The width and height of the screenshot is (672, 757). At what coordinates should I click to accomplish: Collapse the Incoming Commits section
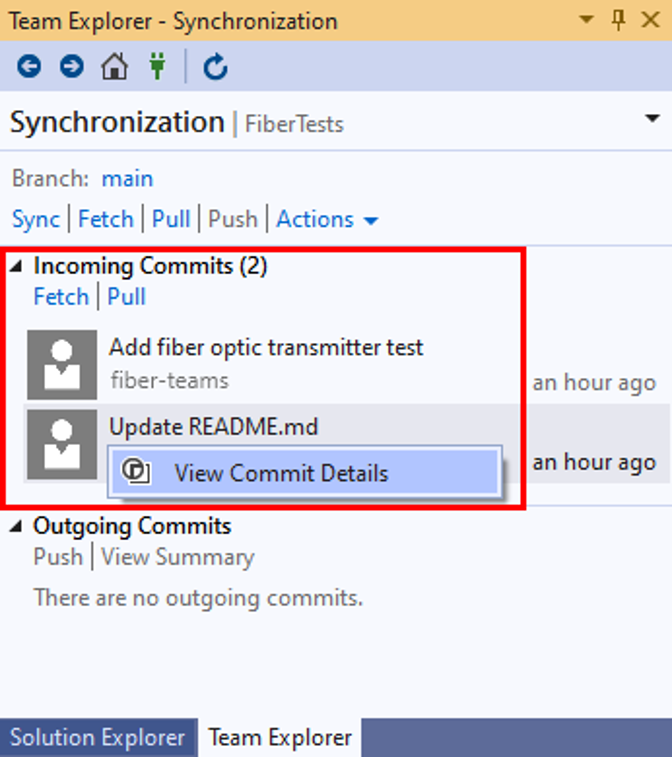[x=16, y=266]
